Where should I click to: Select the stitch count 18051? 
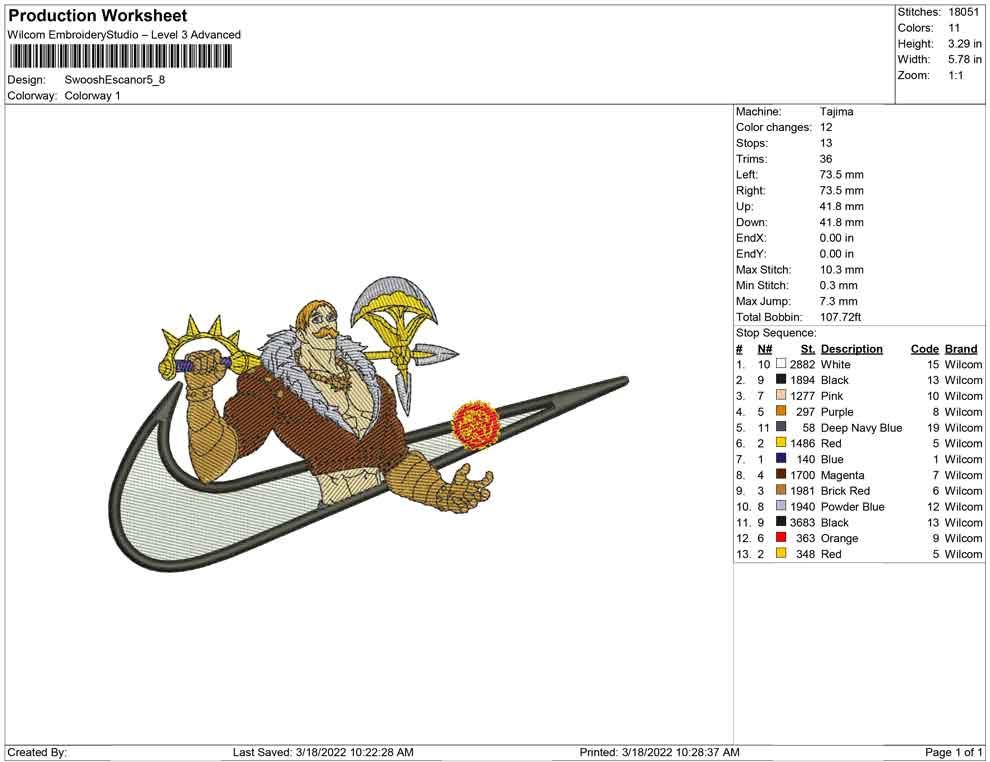(x=963, y=12)
